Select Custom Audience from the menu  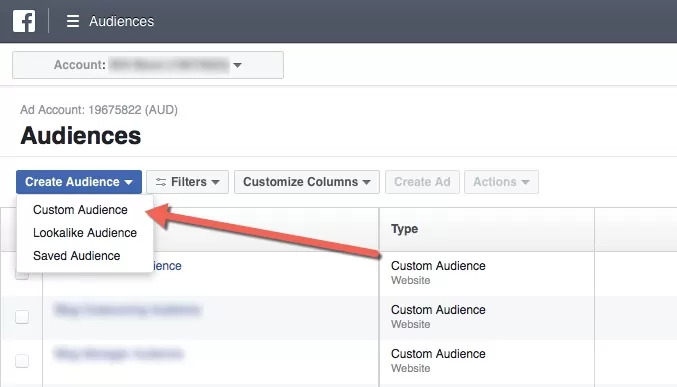[x=80, y=210]
